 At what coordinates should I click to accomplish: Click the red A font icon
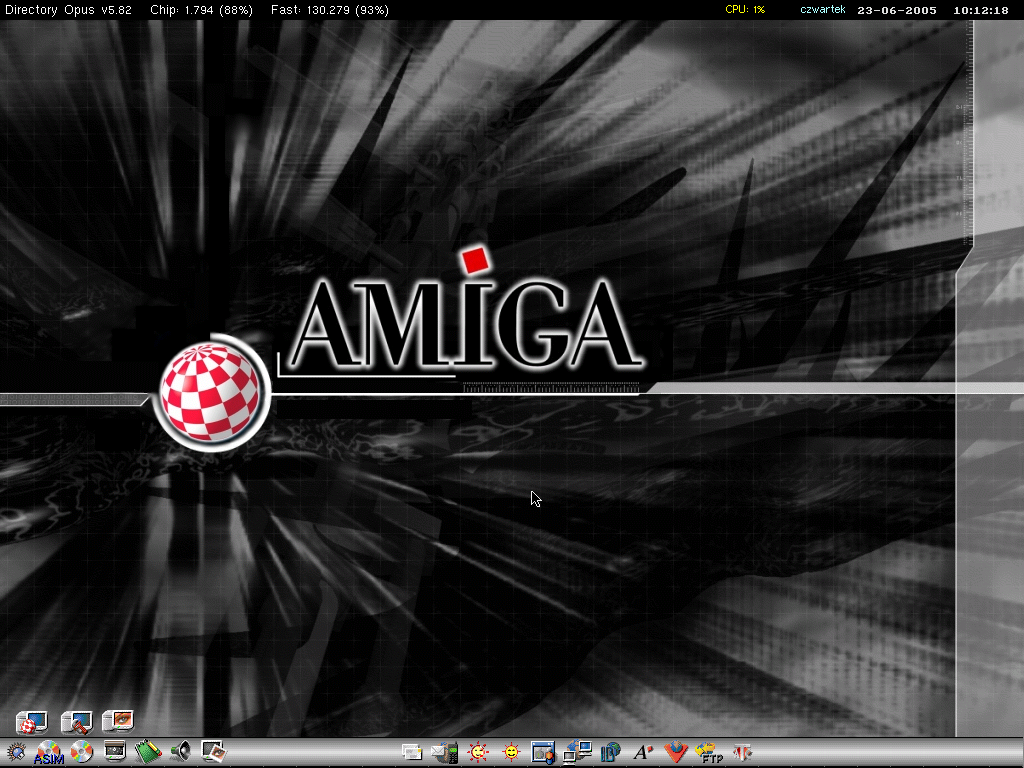pos(645,752)
